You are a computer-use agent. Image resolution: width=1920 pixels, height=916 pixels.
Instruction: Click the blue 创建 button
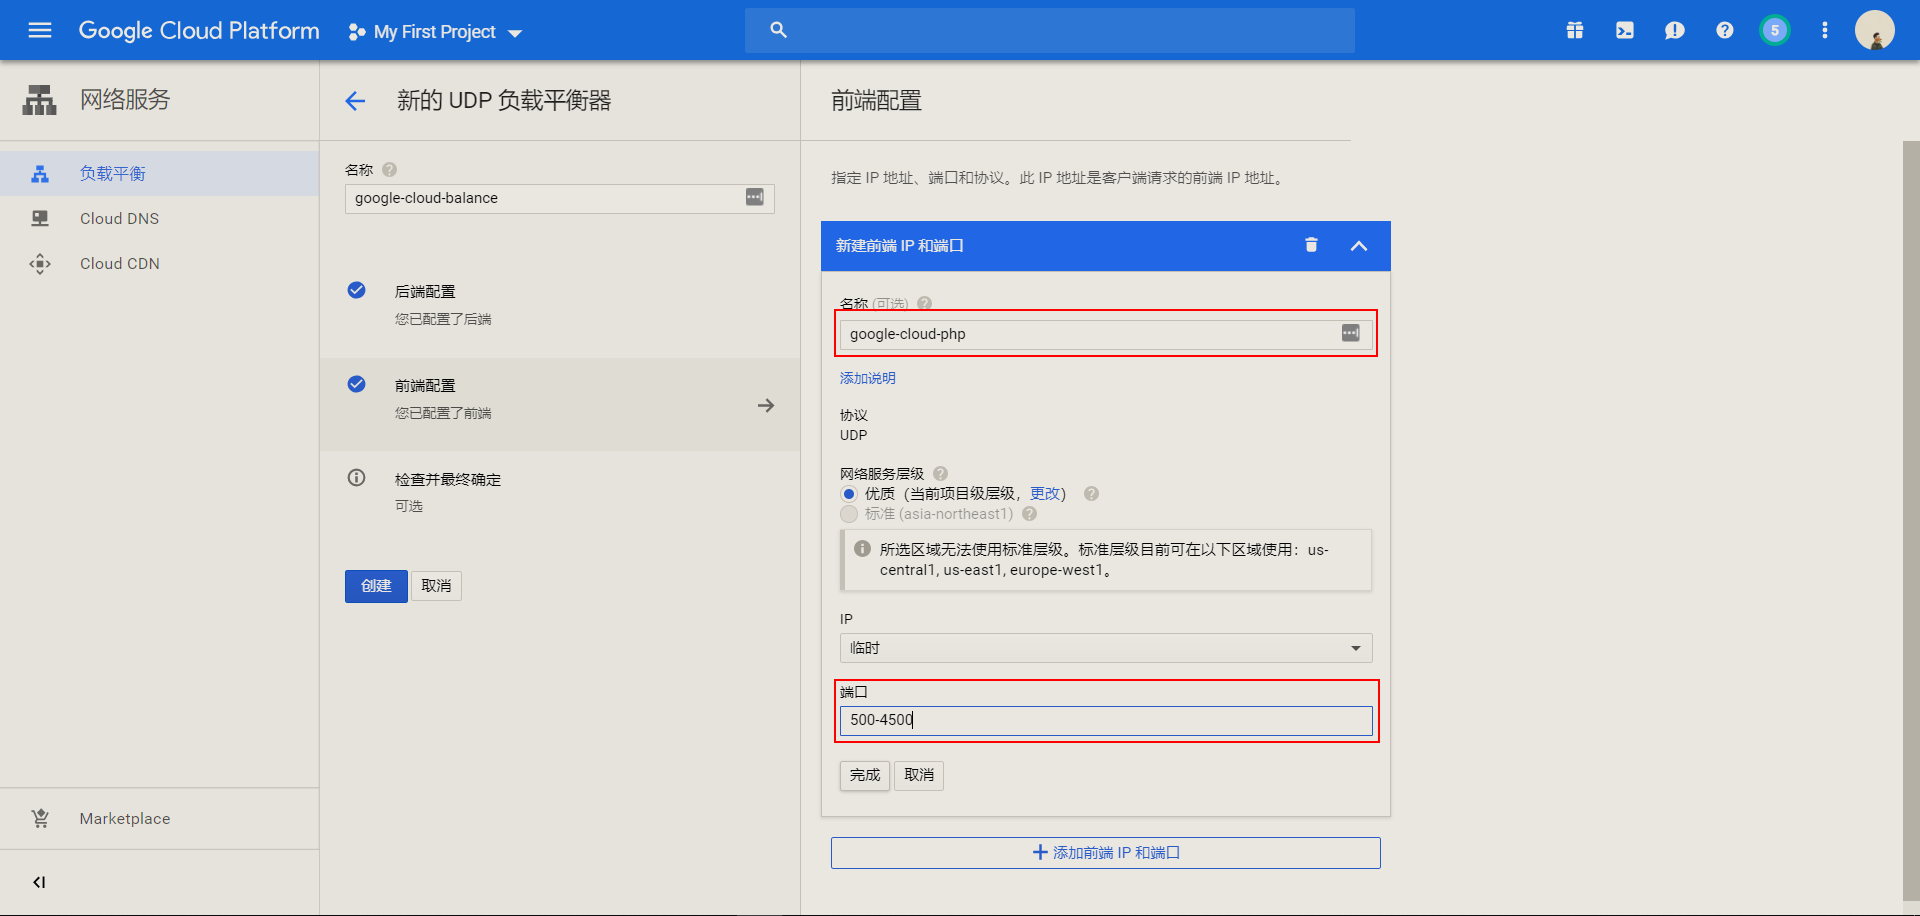coord(376,586)
